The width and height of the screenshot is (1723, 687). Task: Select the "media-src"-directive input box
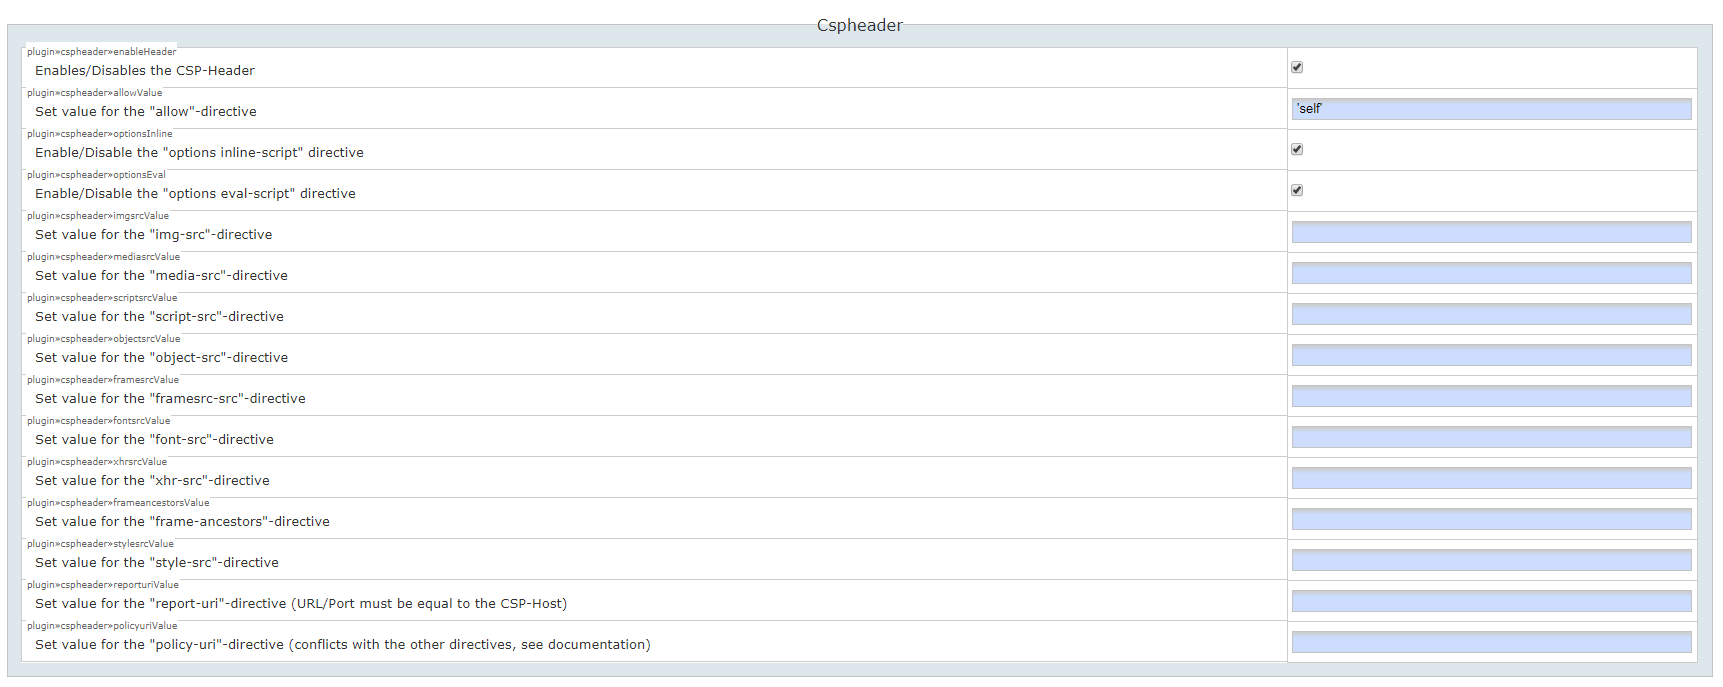tap(1490, 273)
